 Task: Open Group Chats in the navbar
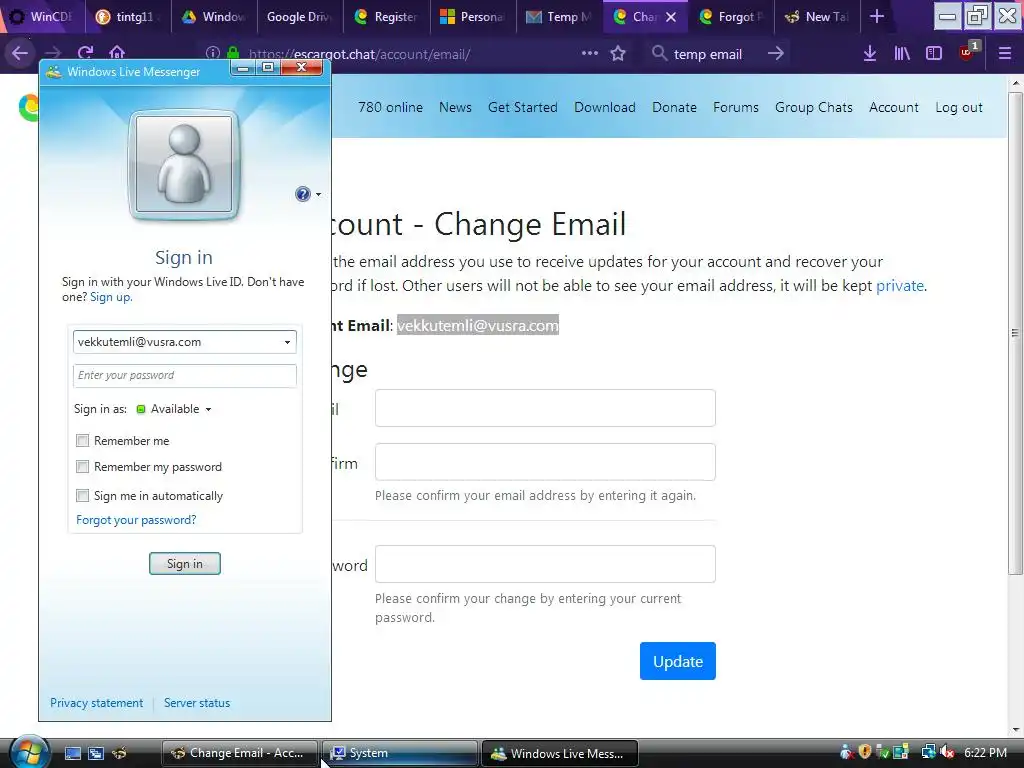pyautogui.click(x=814, y=107)
